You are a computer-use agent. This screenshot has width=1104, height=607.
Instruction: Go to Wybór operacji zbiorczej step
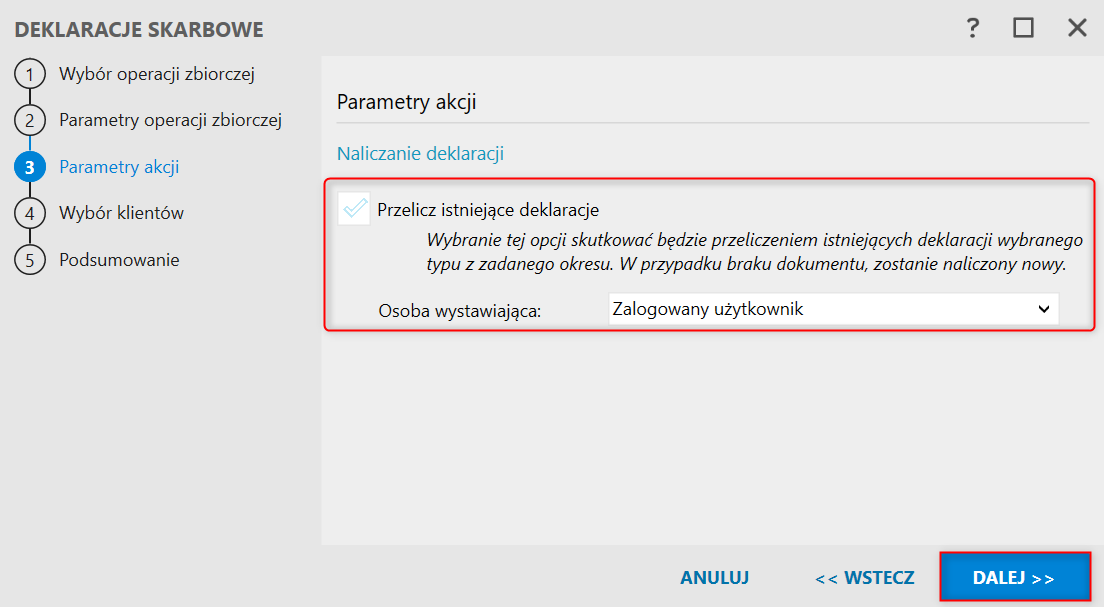(157, 74)
